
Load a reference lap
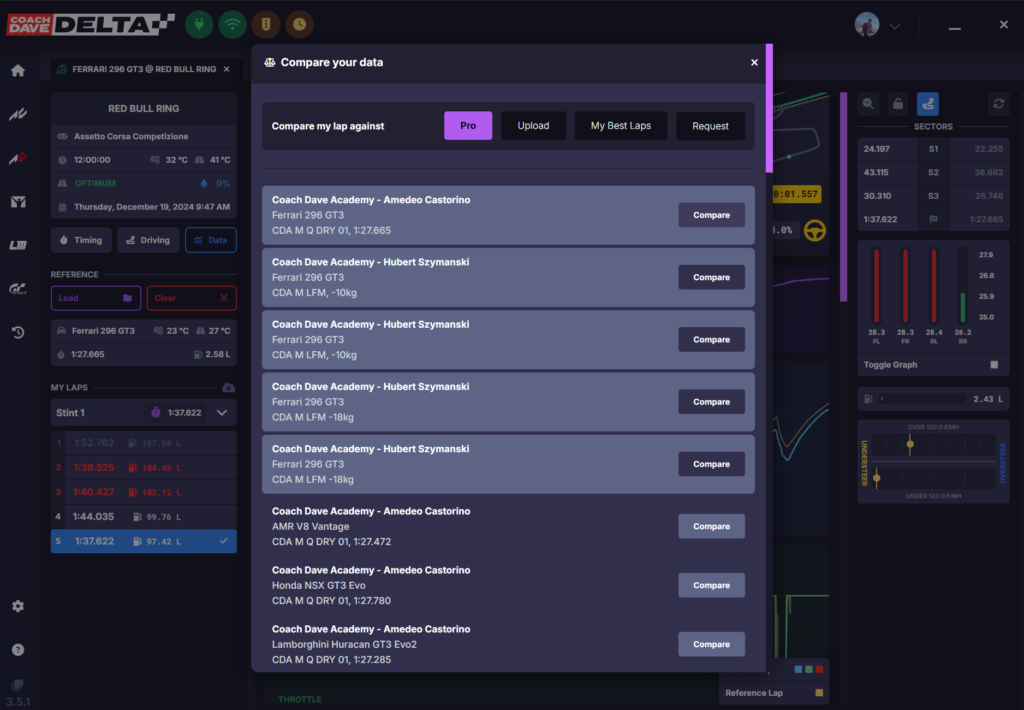tap(96, 298)
